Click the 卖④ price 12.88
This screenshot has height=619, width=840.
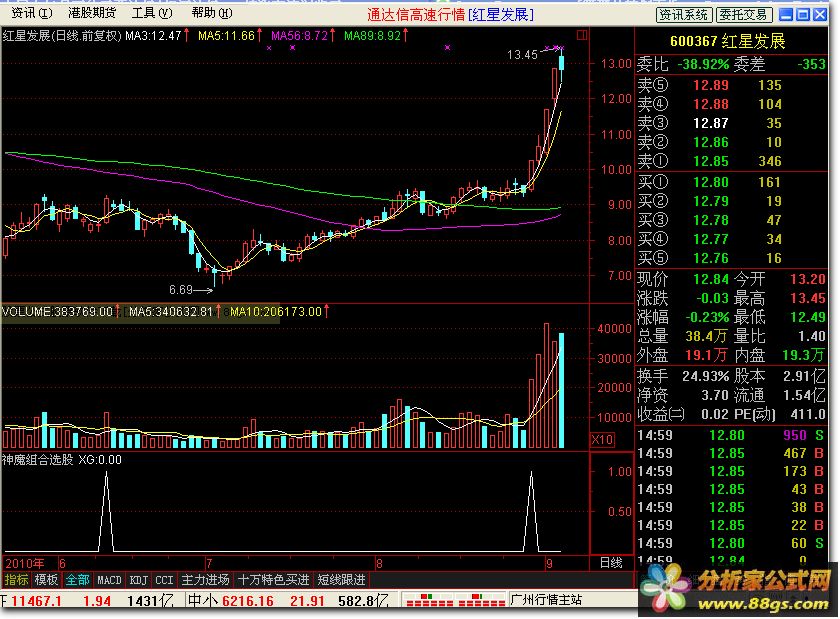711,104
